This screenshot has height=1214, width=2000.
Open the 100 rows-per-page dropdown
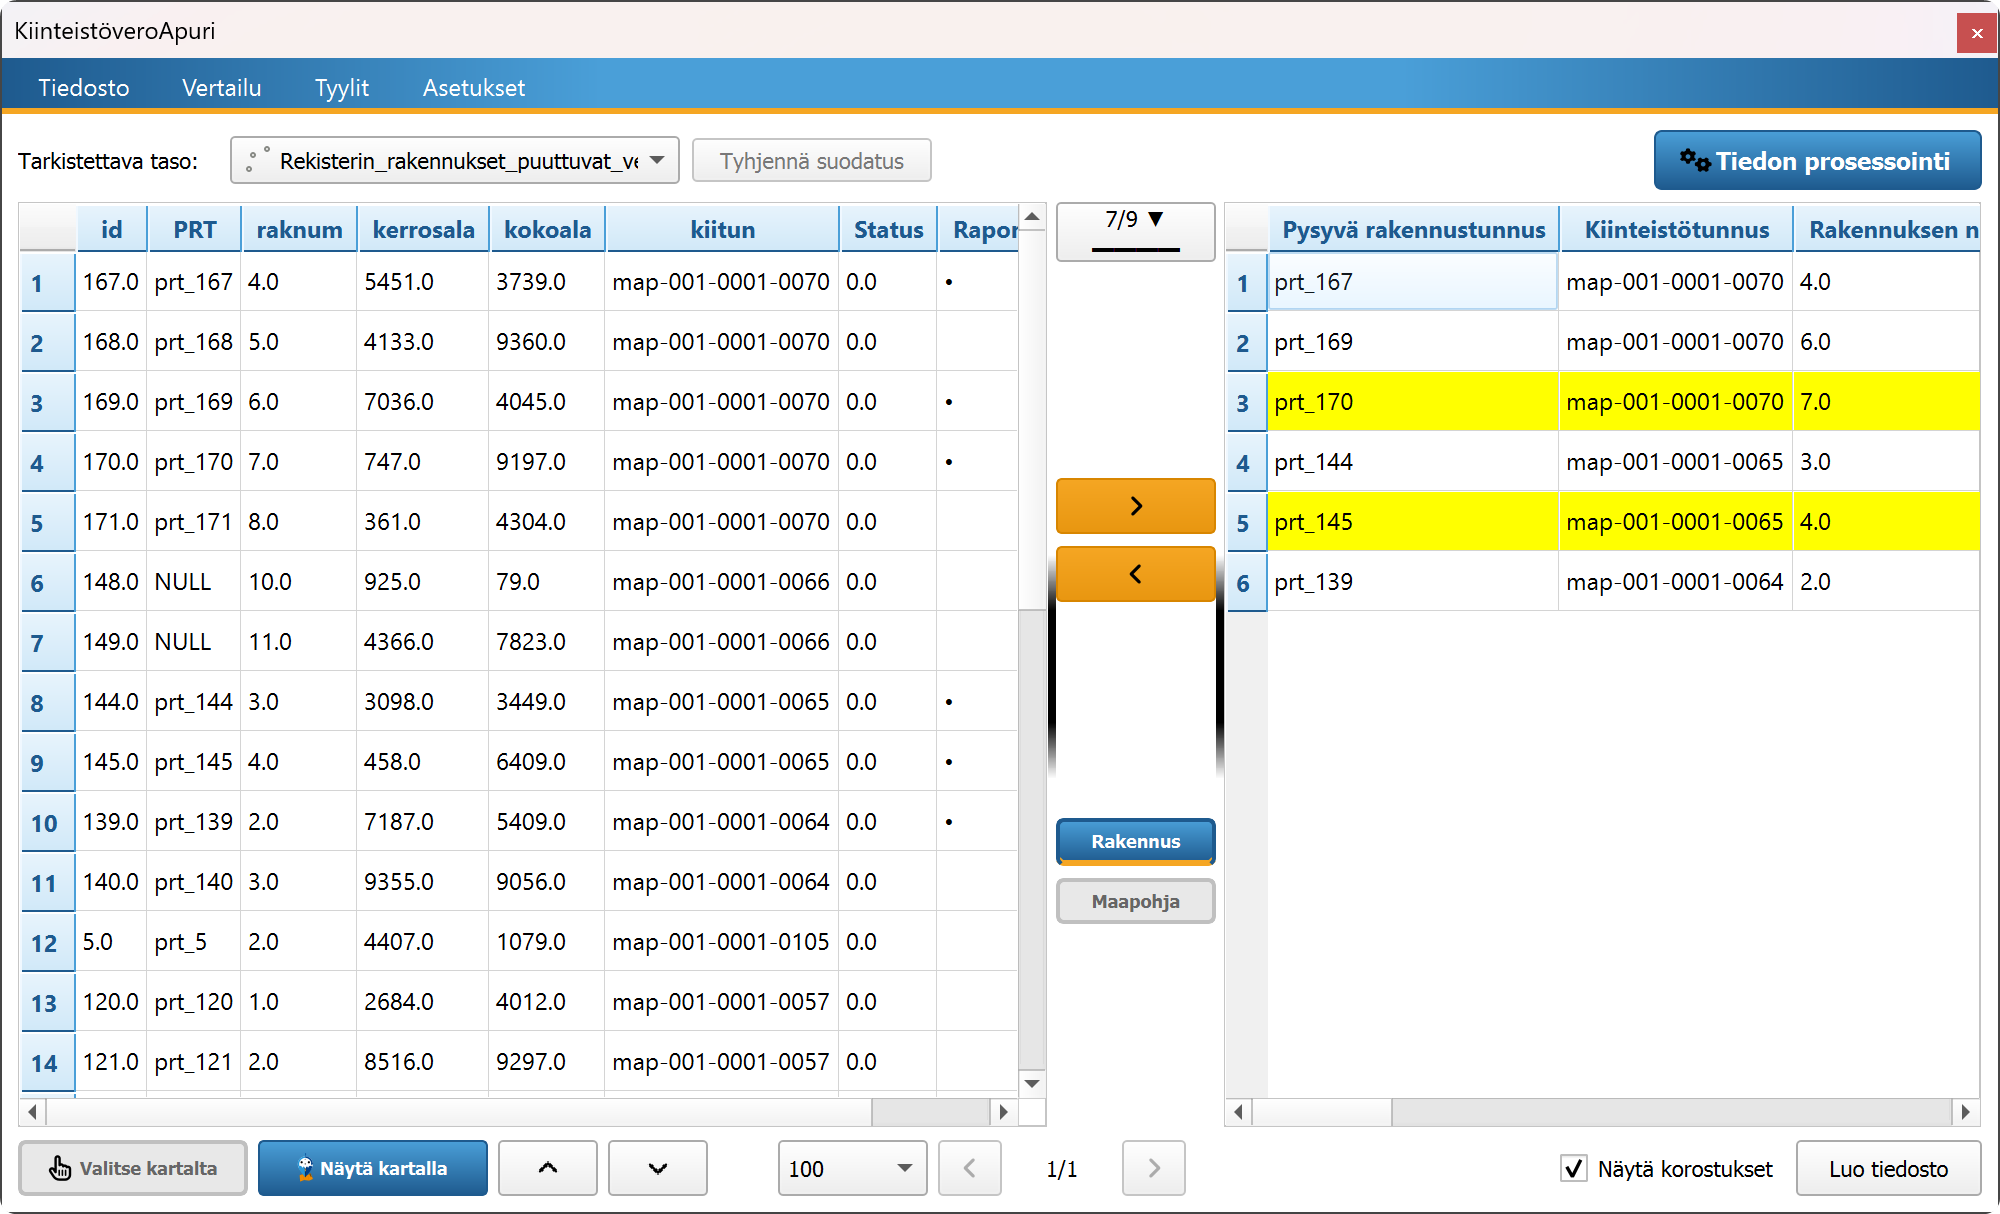tap(852, 1168)
